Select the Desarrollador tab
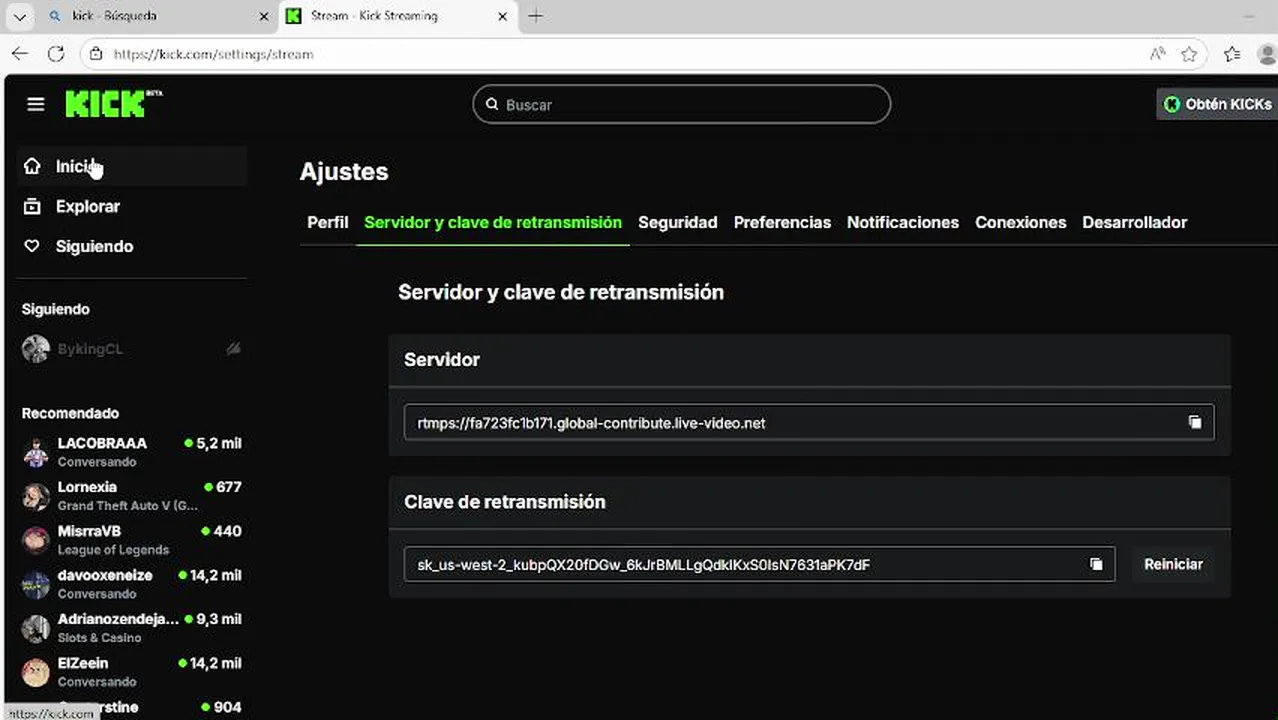Viewport: 1278px width, 720px height. click(1134, 222)
